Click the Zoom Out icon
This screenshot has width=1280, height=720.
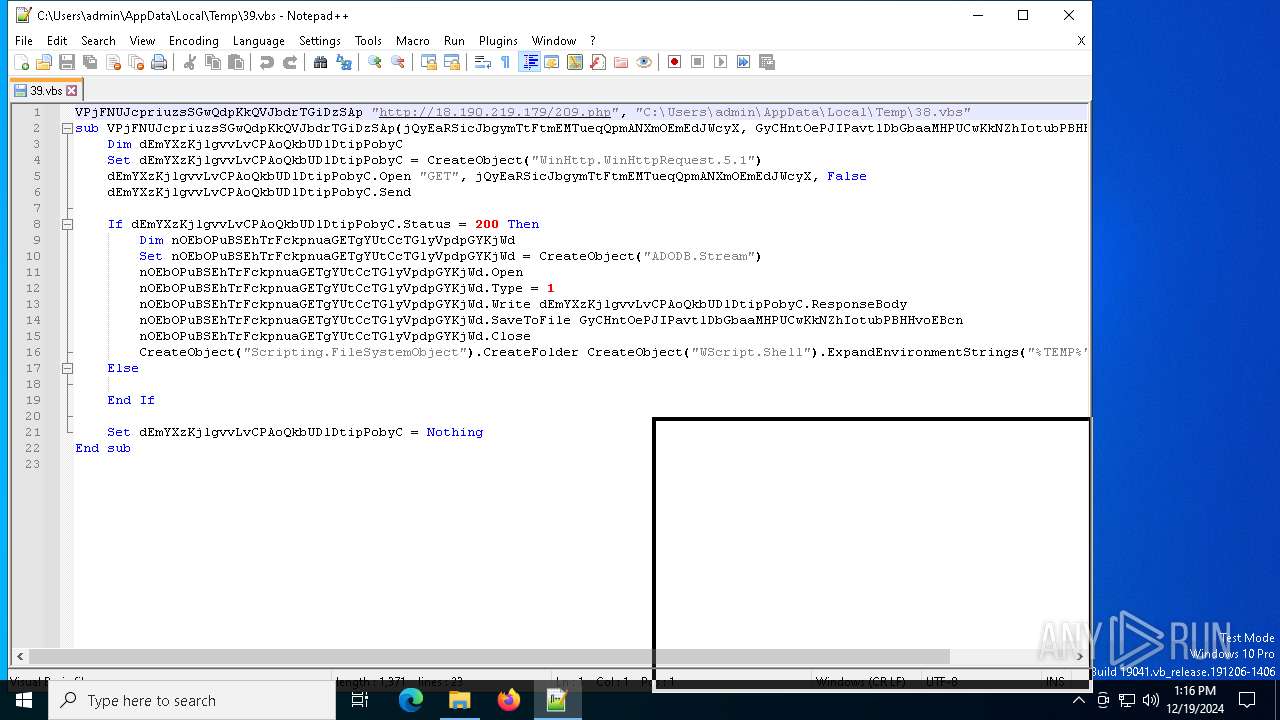[397, 62]
